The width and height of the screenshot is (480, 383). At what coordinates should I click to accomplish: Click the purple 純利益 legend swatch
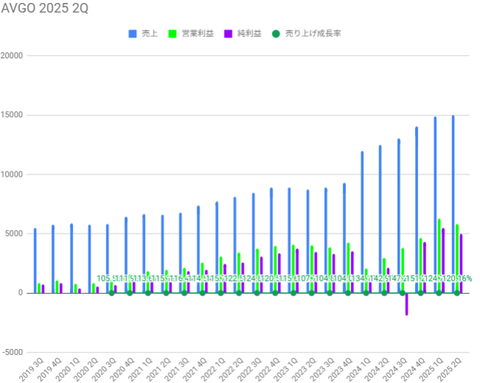[x=228, y=34]
